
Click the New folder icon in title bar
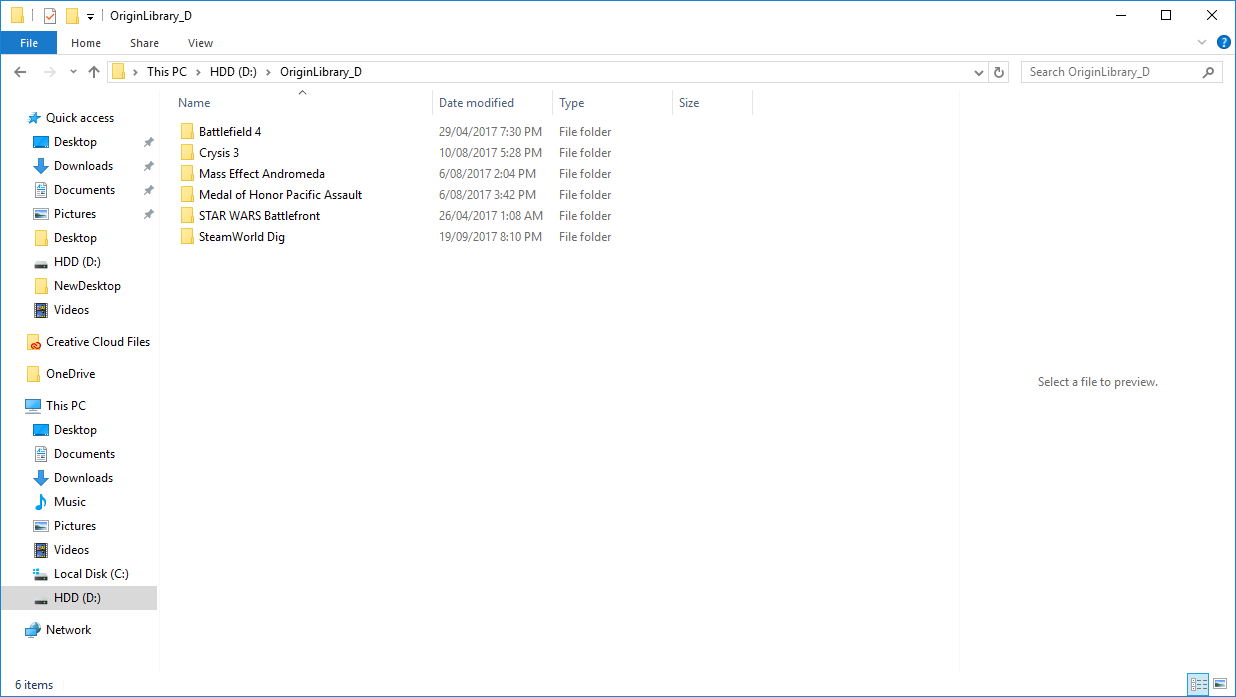point(72,16)
